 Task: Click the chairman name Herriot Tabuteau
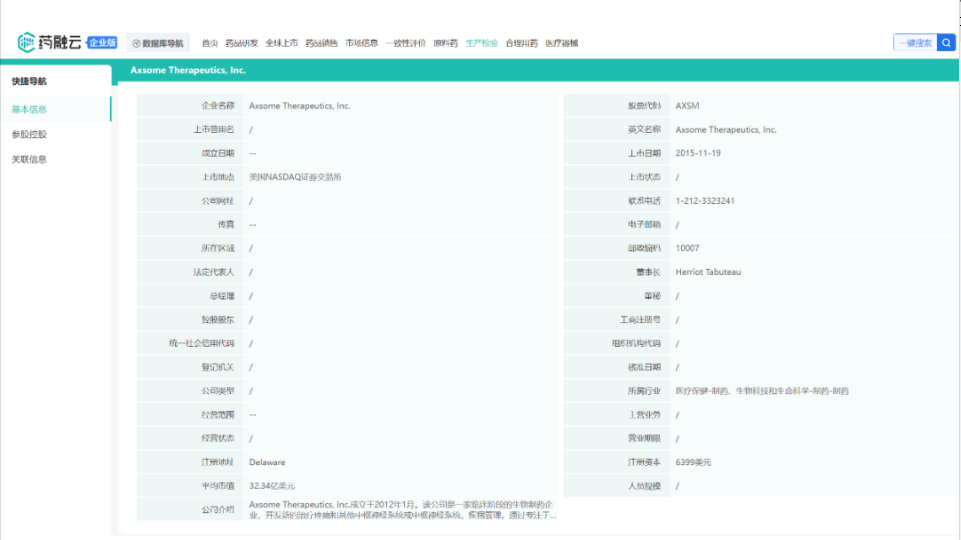point(708,272)
